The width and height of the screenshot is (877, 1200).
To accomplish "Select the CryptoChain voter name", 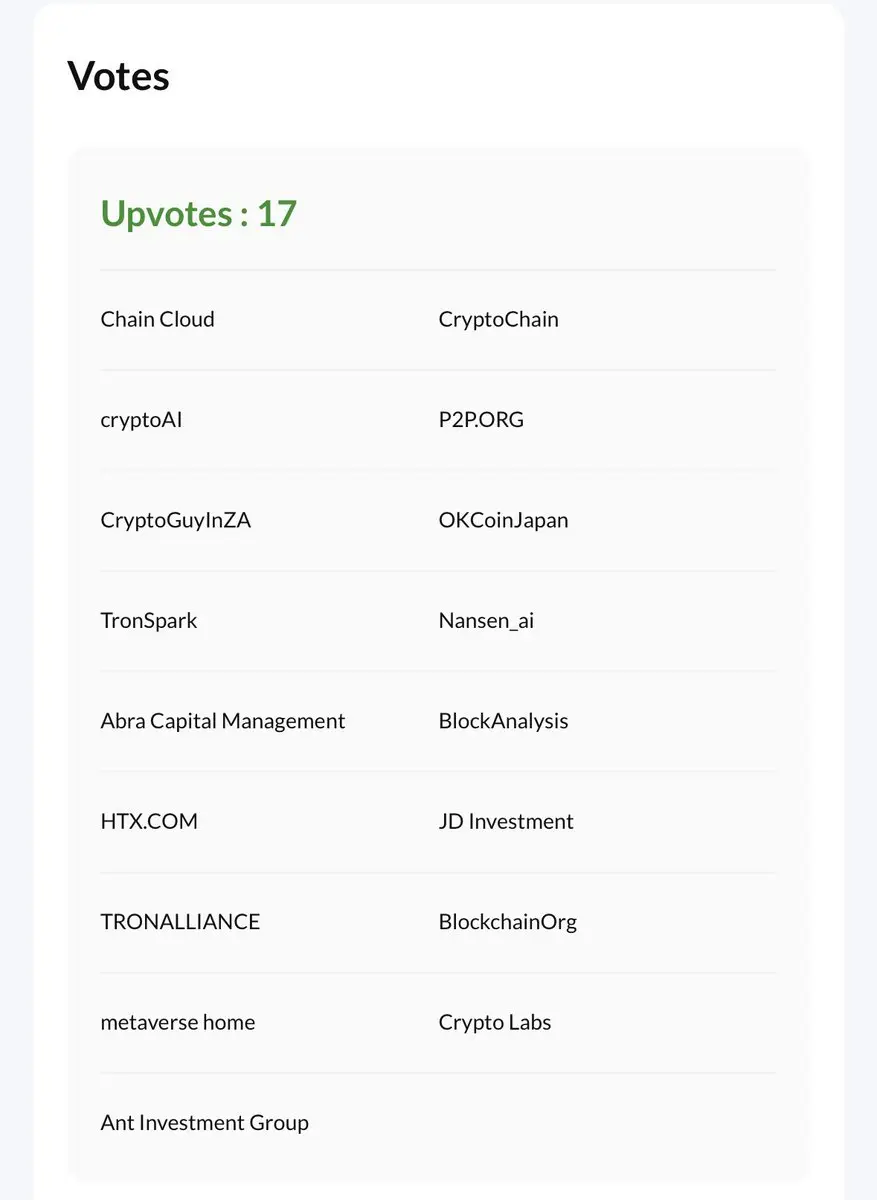I will click(x=498, y=320).
